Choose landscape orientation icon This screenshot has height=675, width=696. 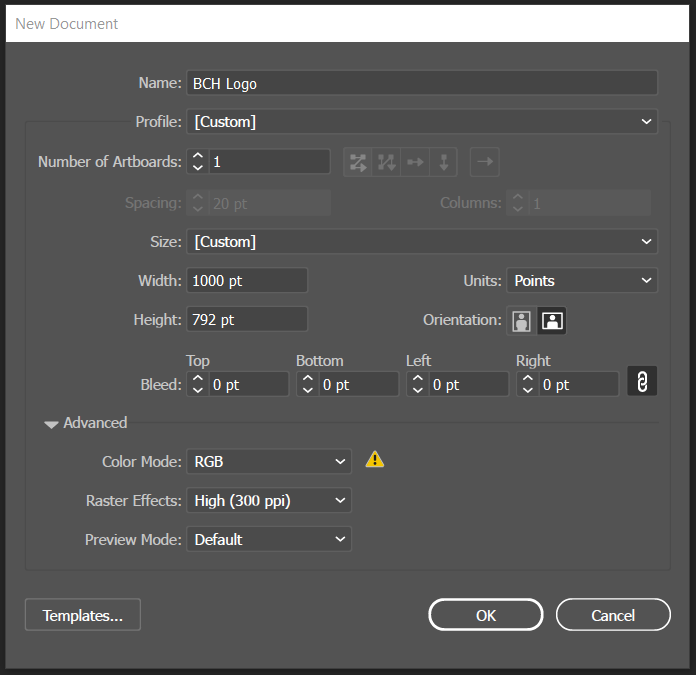click(x=552, y=320)
